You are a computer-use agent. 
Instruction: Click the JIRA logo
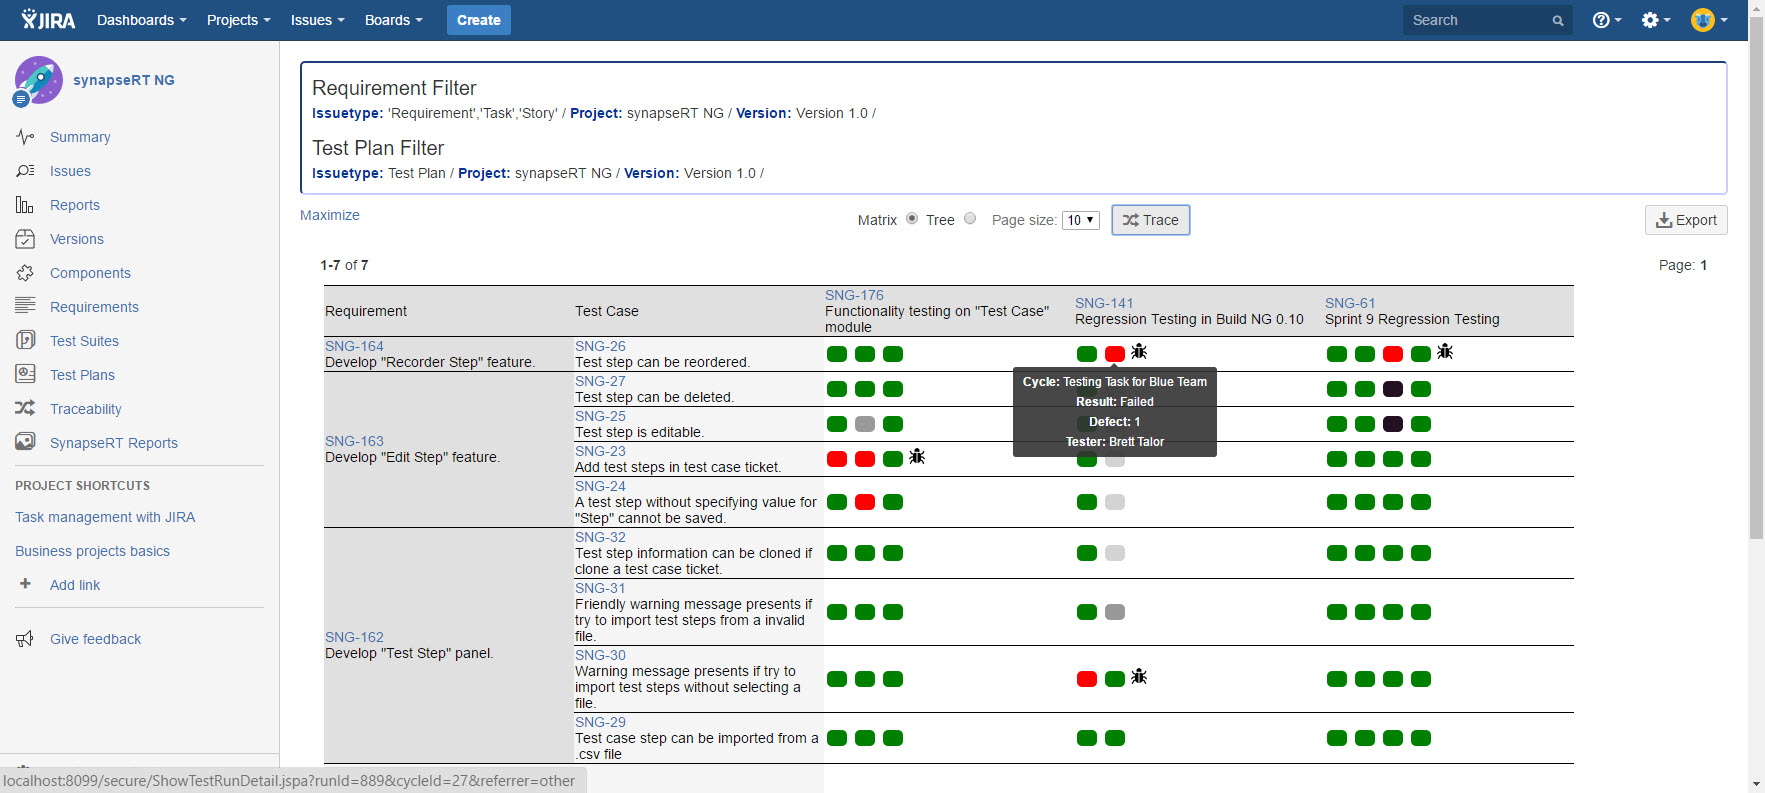click(48, 20)
